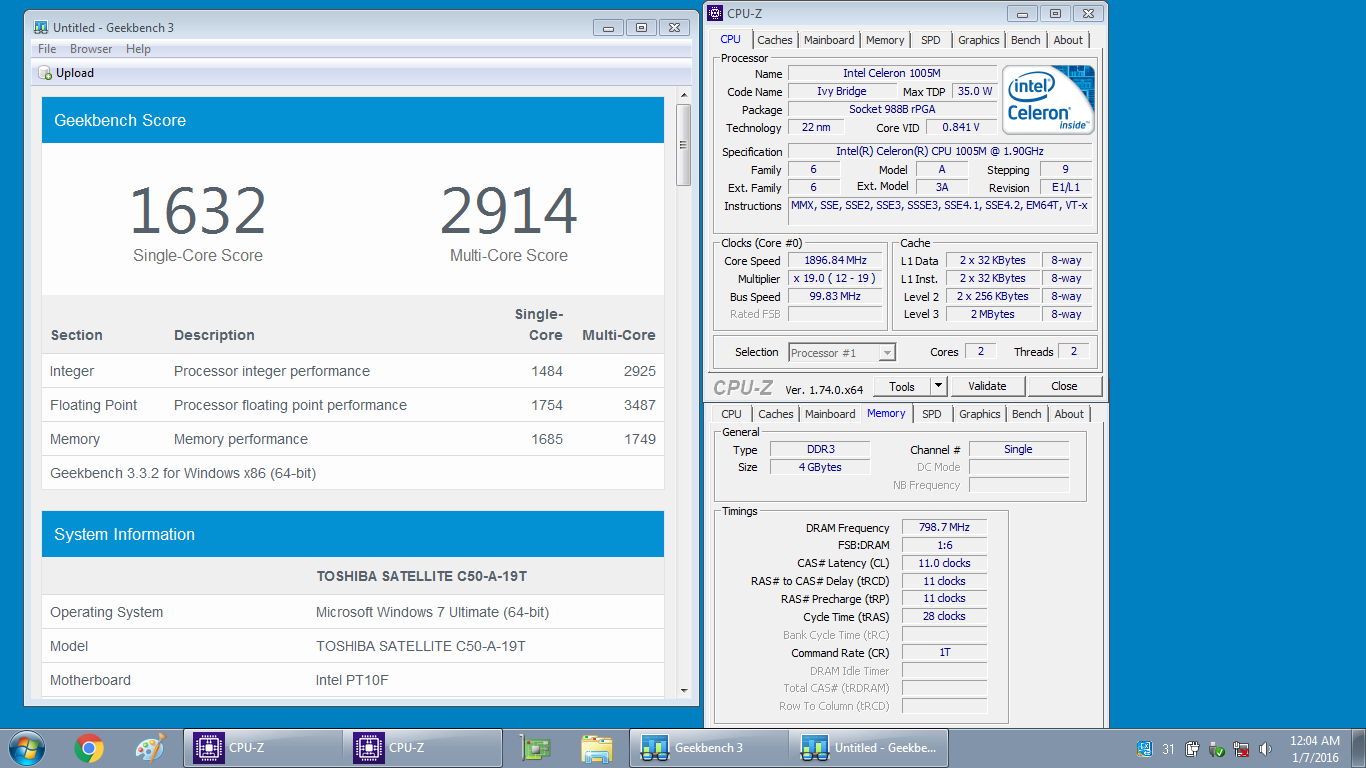The width and height of the screenshot is (1366, 768).
Task: Select Graphics tab in CPU-Z processor window
Action: coord(978,40)
